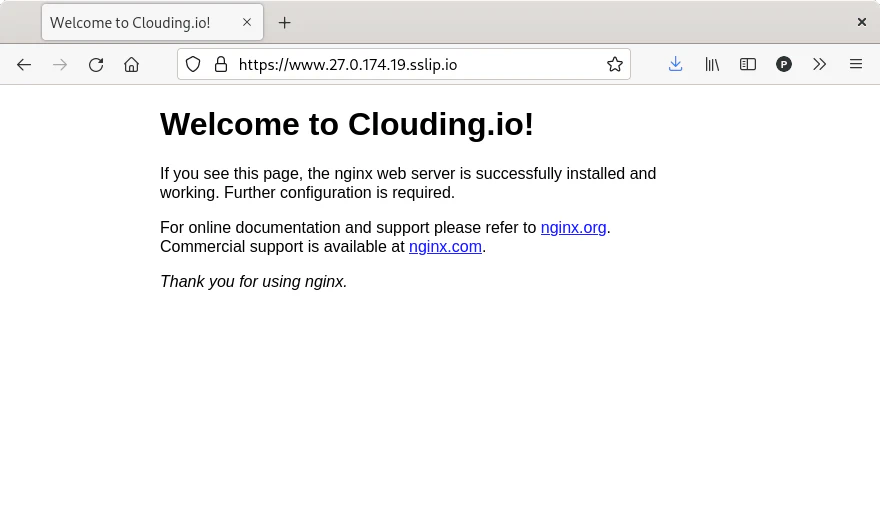Show site security info via padlock
This screenshot has width=880, height=517.
(x=220, y=64)
